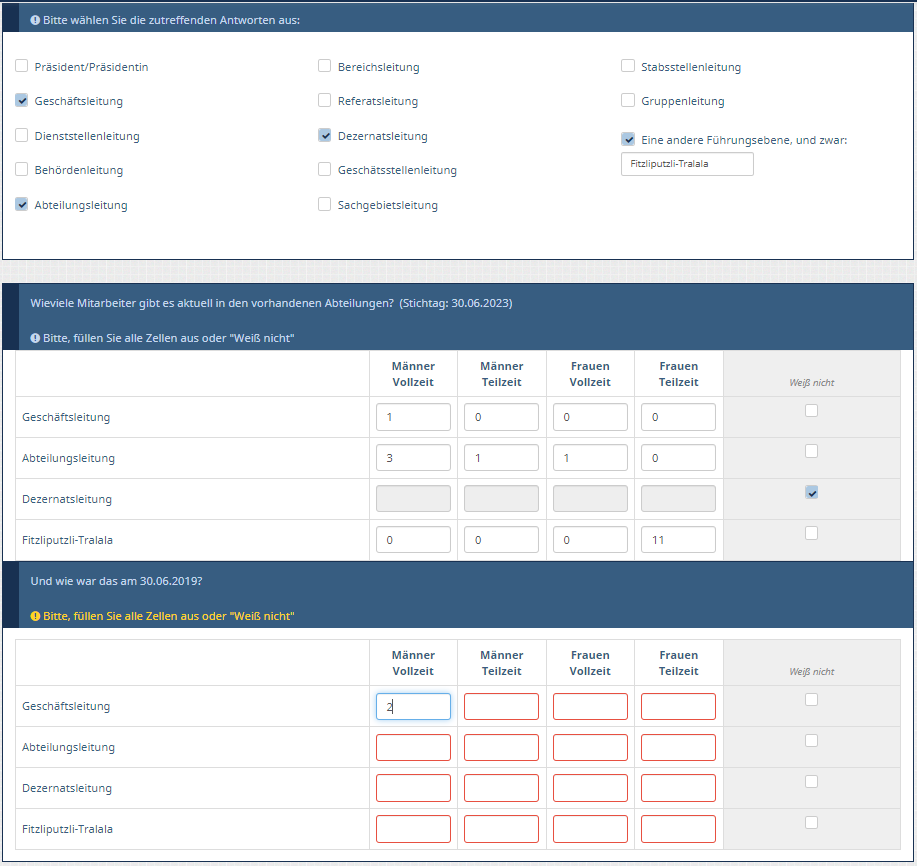Click 2023 Abteilungsleitung Männer Teilzeit field
This screenshot has height=866, width=917.
click(x=501, y=458)
